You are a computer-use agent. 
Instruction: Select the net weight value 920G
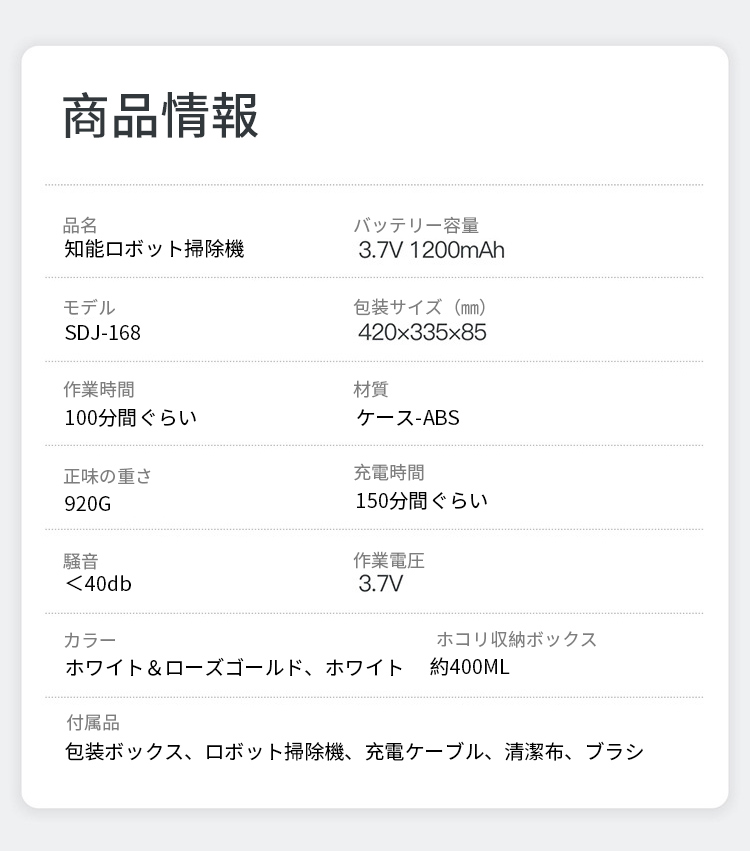(x=88, y=503)
